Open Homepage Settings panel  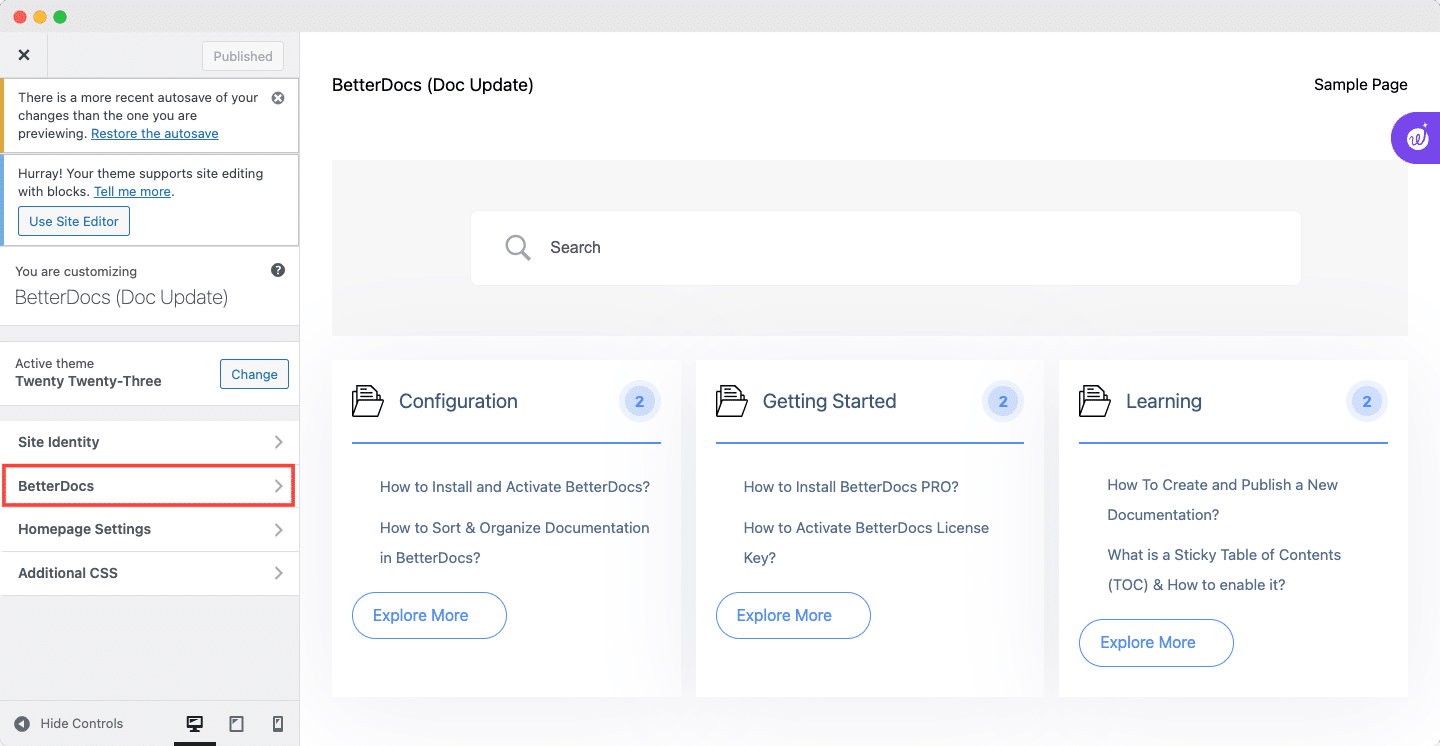[150, 529]
